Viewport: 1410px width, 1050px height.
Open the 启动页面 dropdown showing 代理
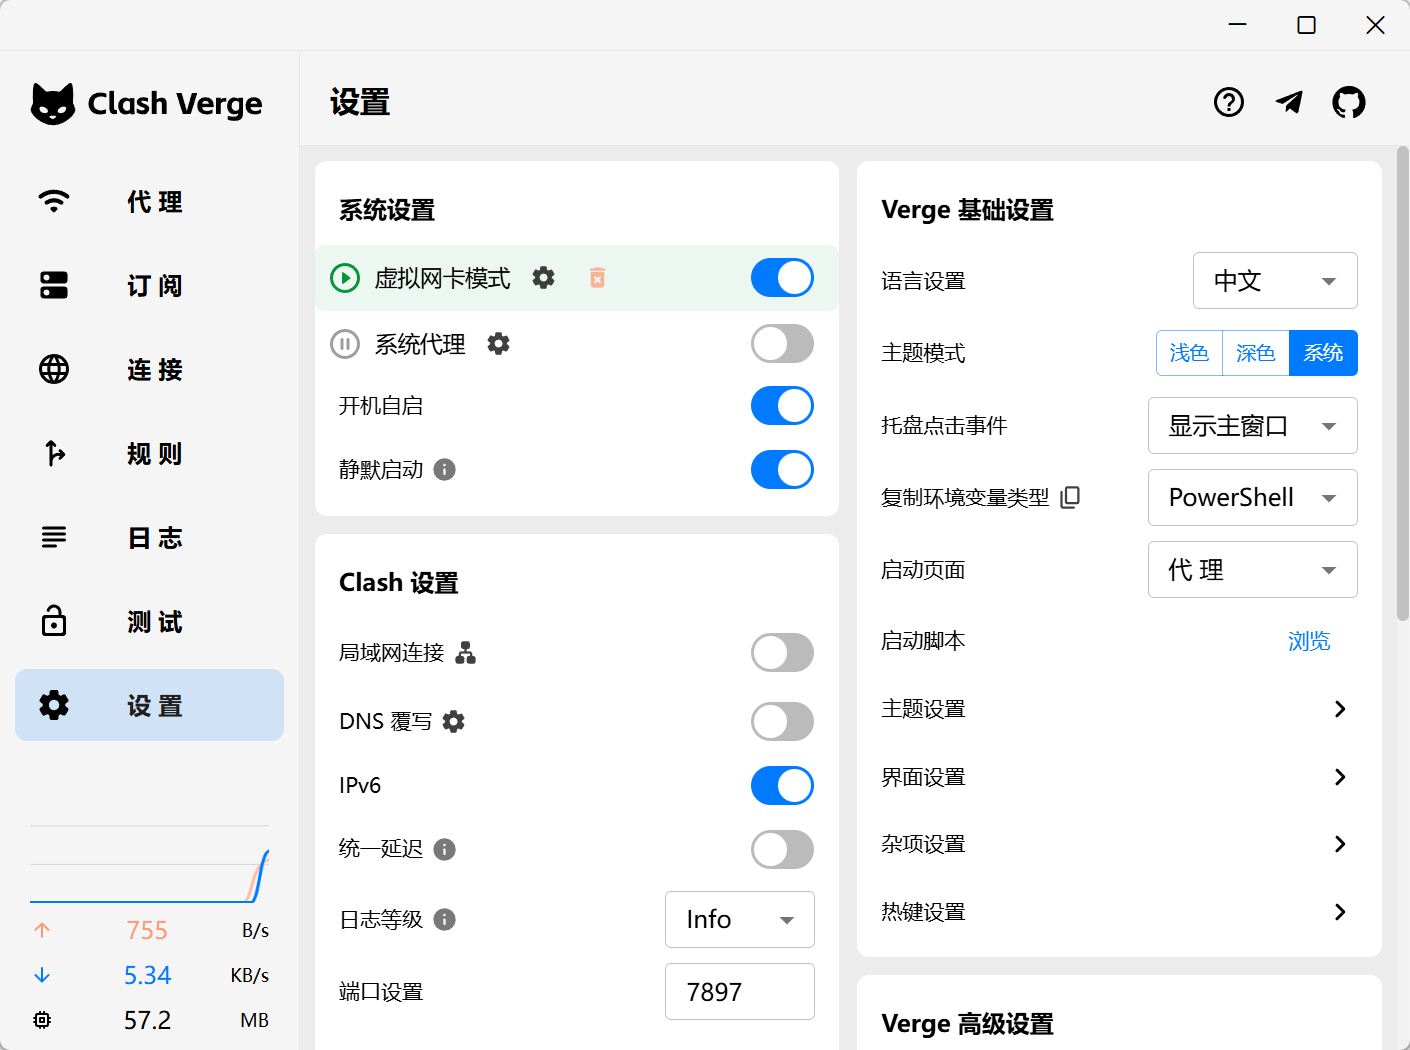click(x=1253, y=570)
